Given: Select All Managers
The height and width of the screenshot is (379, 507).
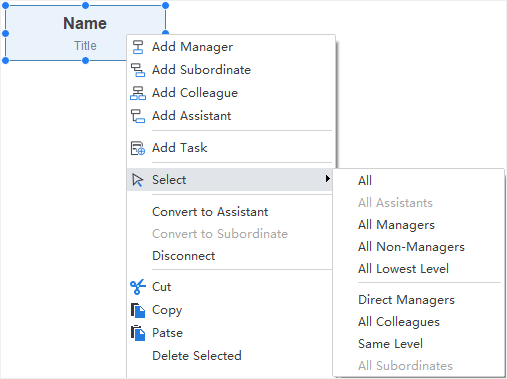Looking at the screenshot, I should pos(396,225).
